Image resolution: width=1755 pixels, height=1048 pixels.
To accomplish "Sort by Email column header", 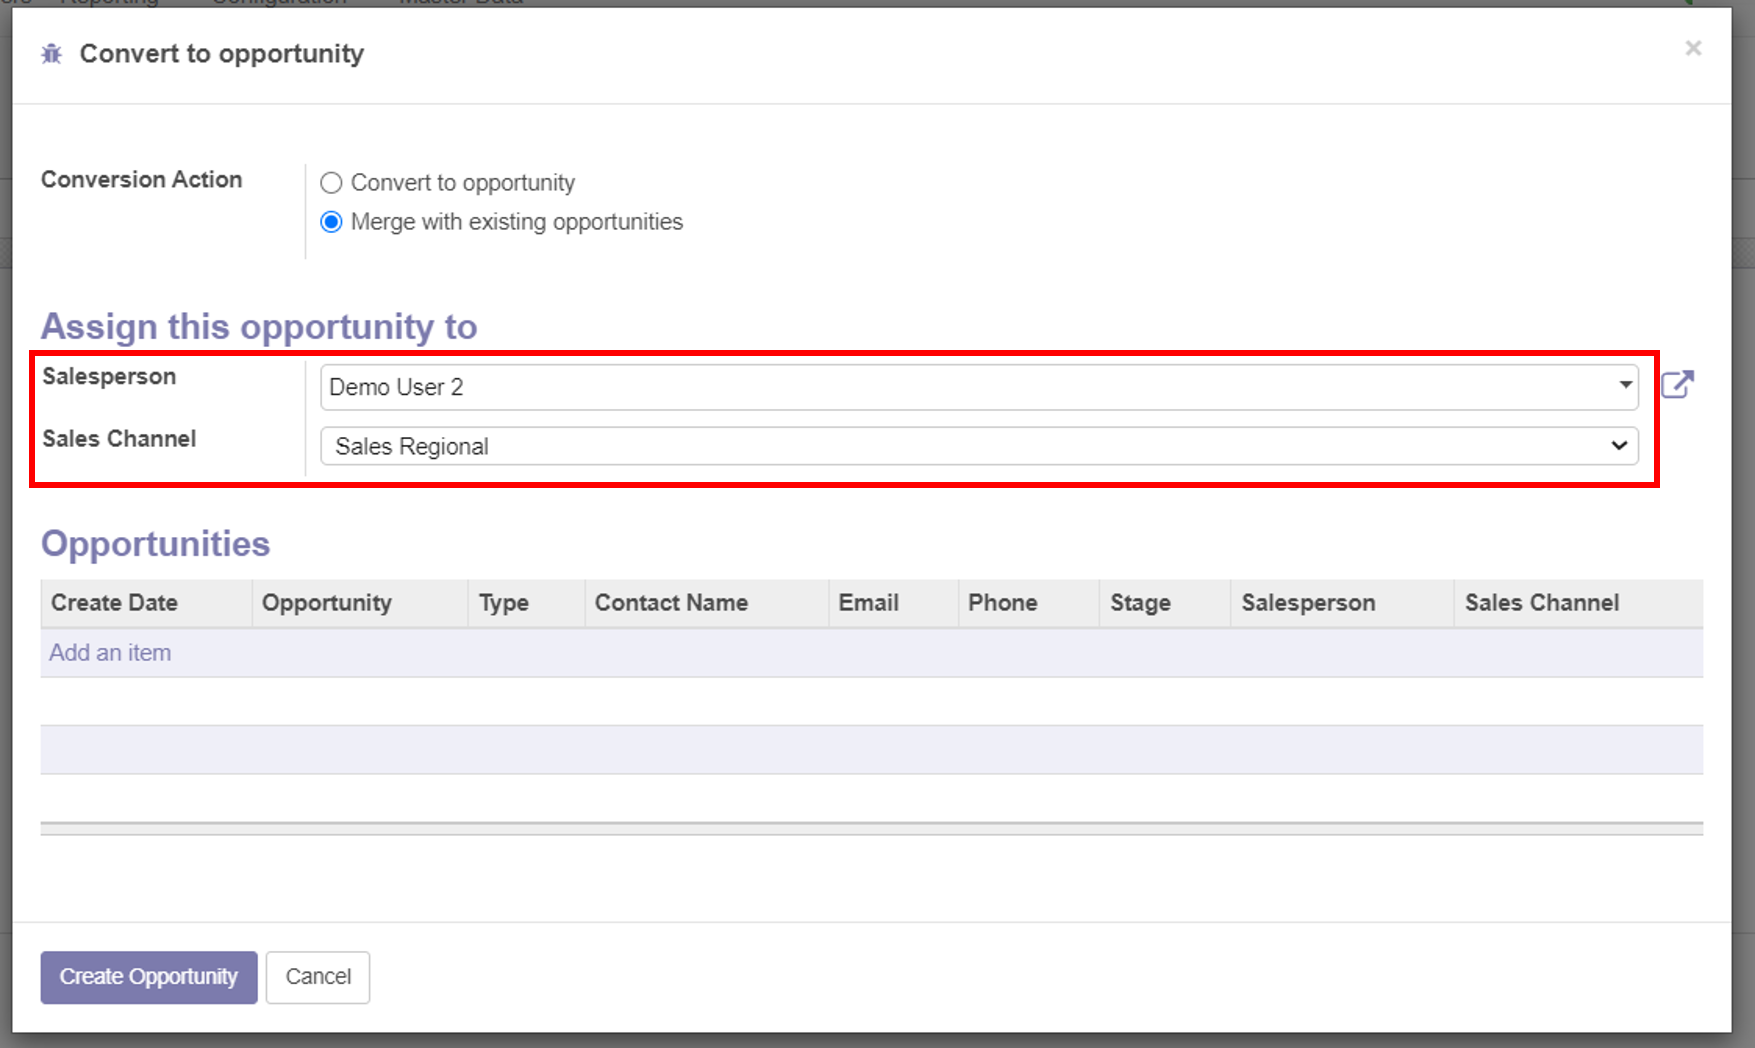I will coord(894,603).
